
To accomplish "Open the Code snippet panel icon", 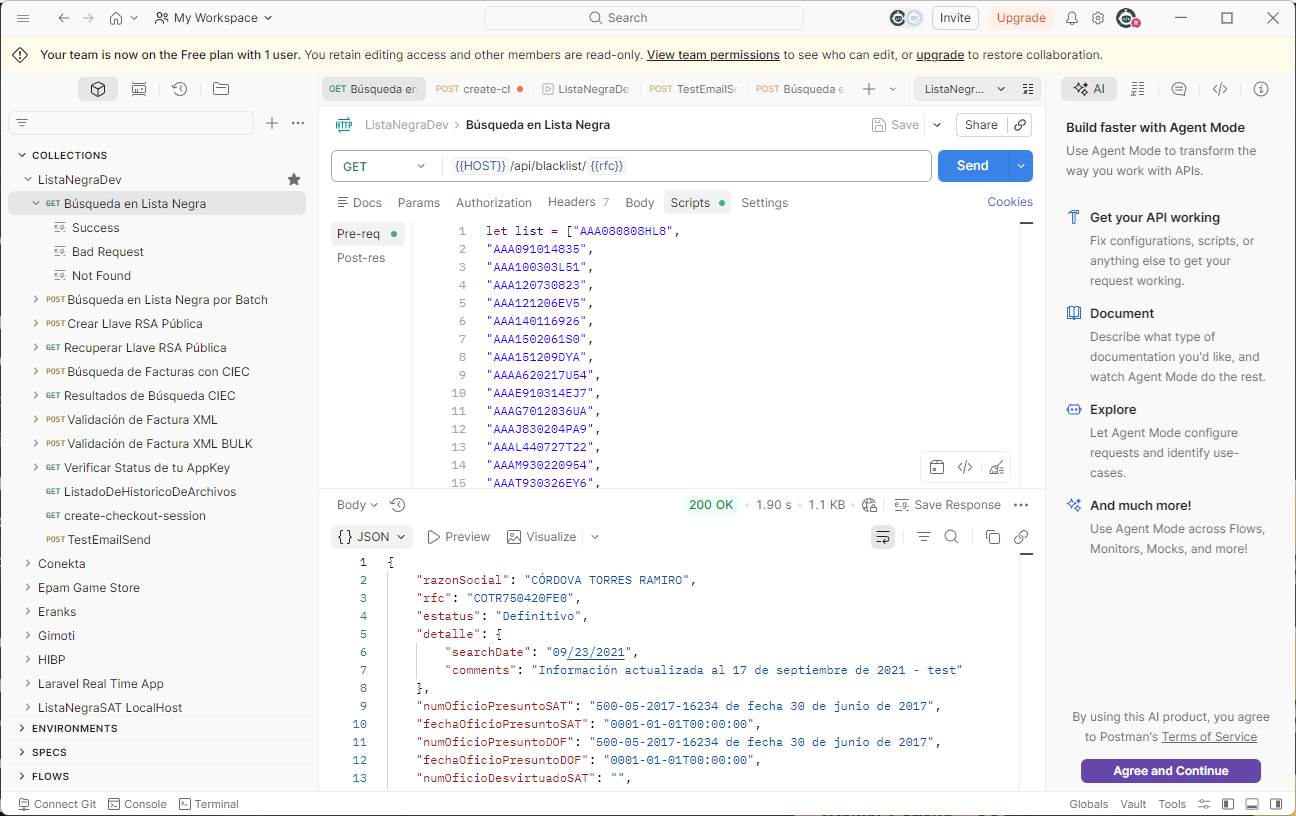I will click(1220, 89).
